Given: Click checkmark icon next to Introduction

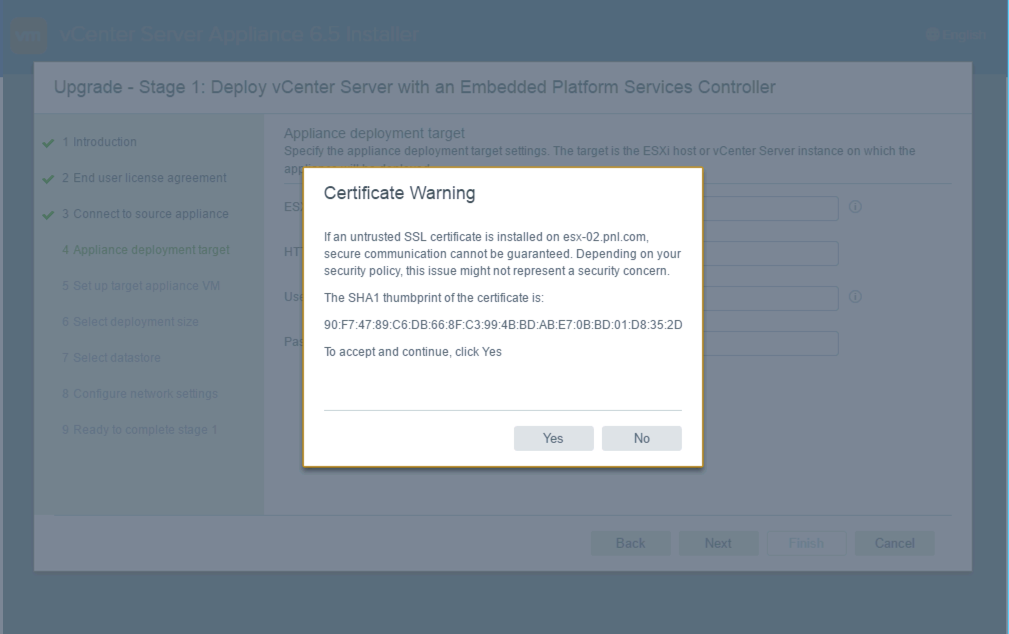Looking at the screenshot, I should coord(48,143).
